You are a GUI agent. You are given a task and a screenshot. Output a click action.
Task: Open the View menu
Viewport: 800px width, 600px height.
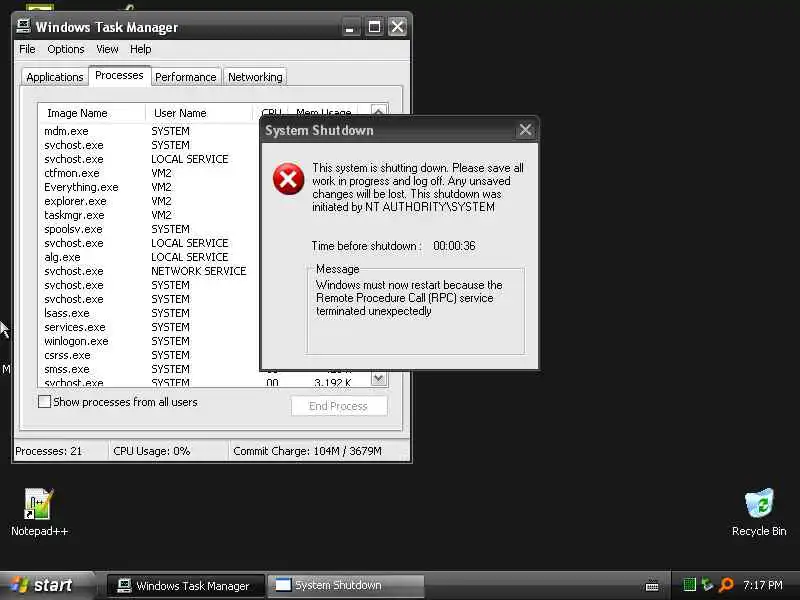click(x=107, y=49)
